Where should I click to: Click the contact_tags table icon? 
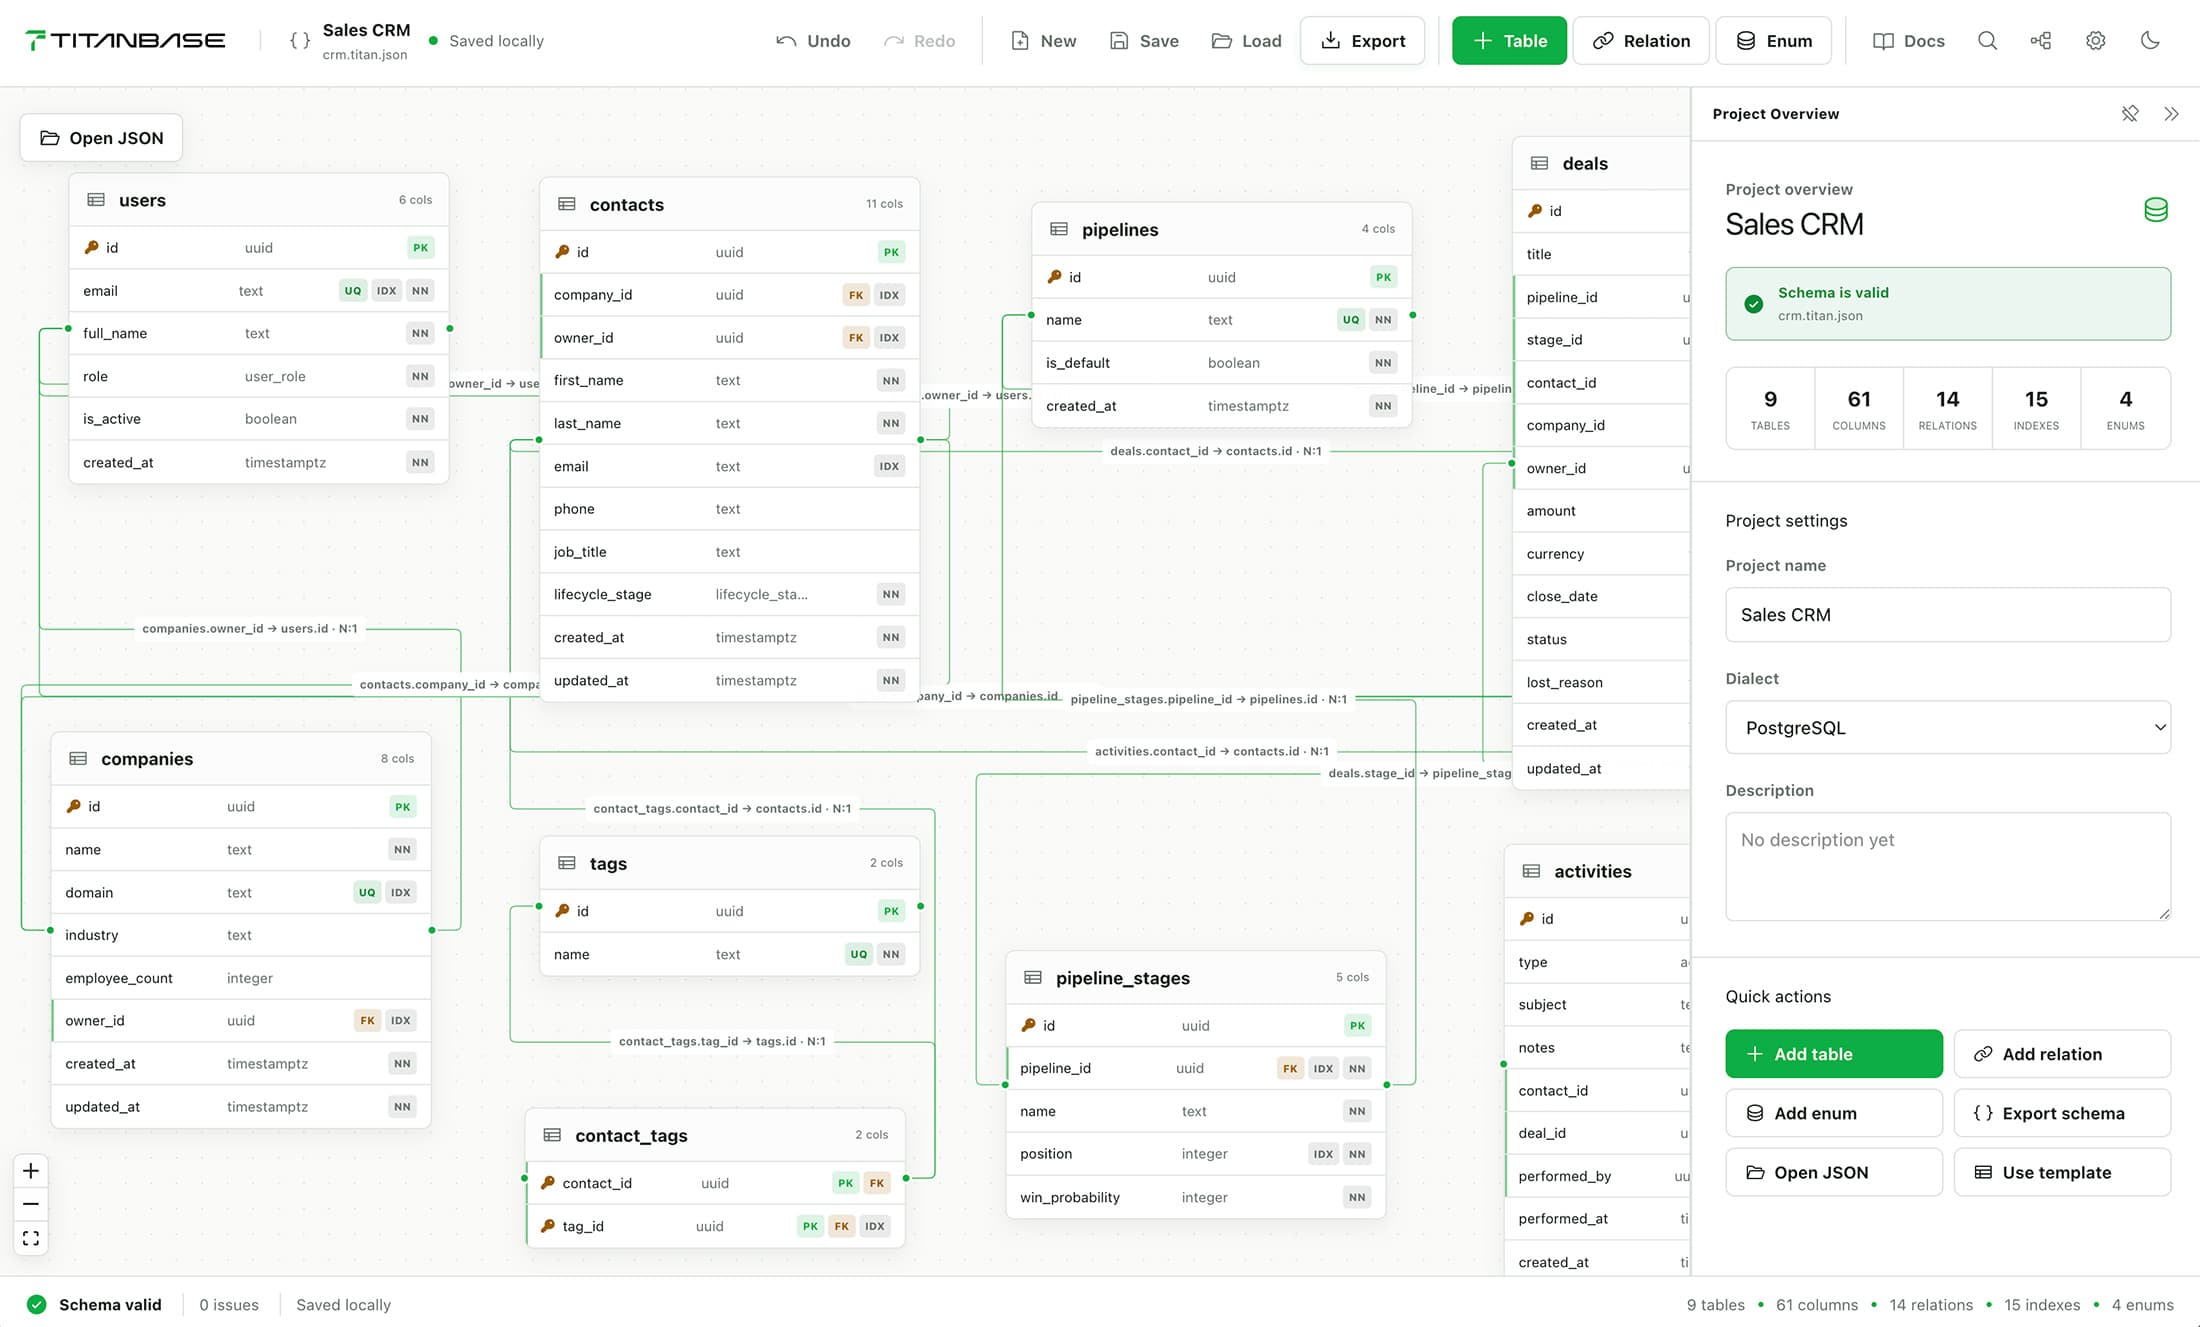tap(552, 1135)
